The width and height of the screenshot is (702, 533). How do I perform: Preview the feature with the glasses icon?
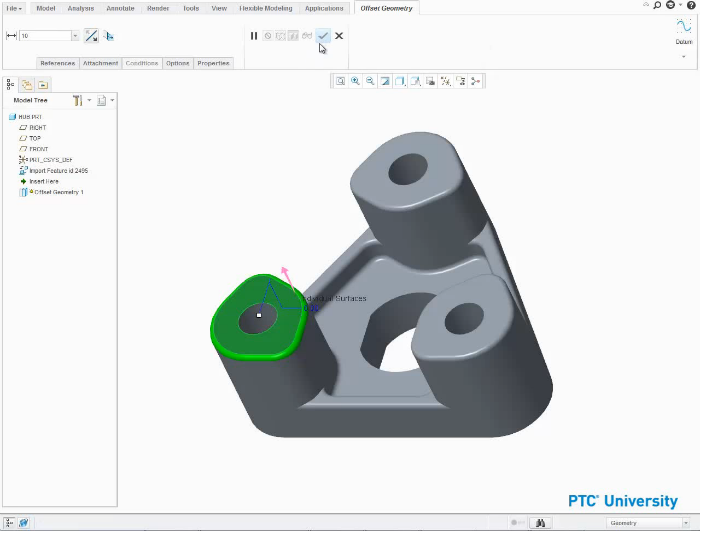[307, 36]
